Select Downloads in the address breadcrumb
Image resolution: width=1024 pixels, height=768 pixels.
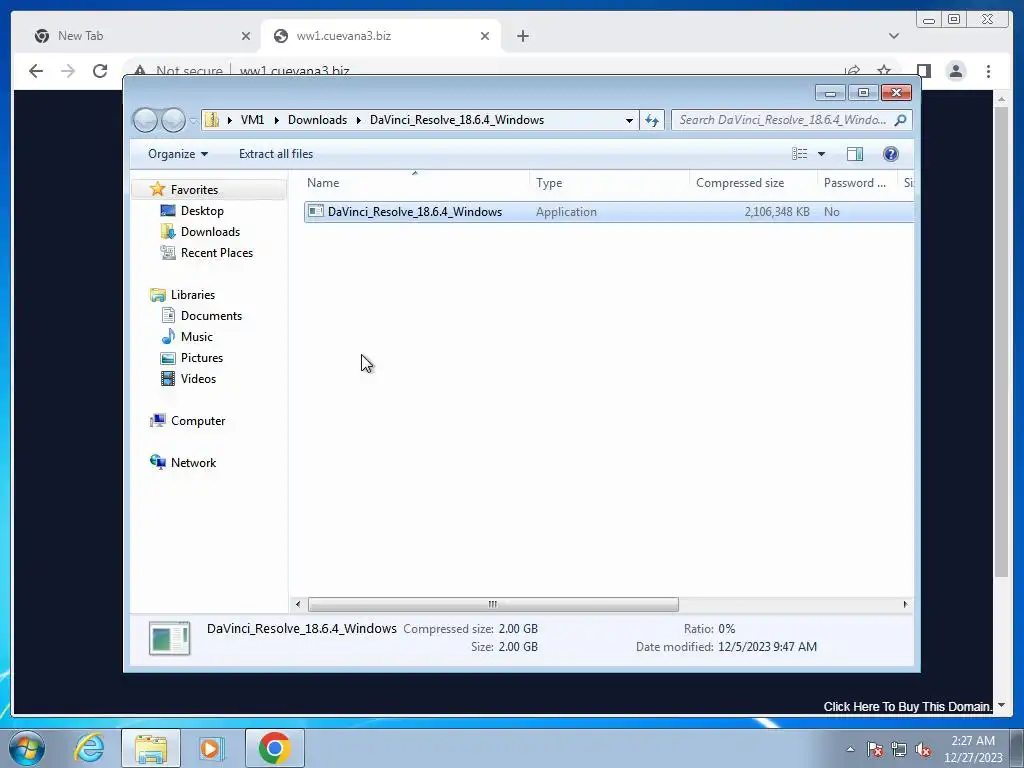point(317,120)
